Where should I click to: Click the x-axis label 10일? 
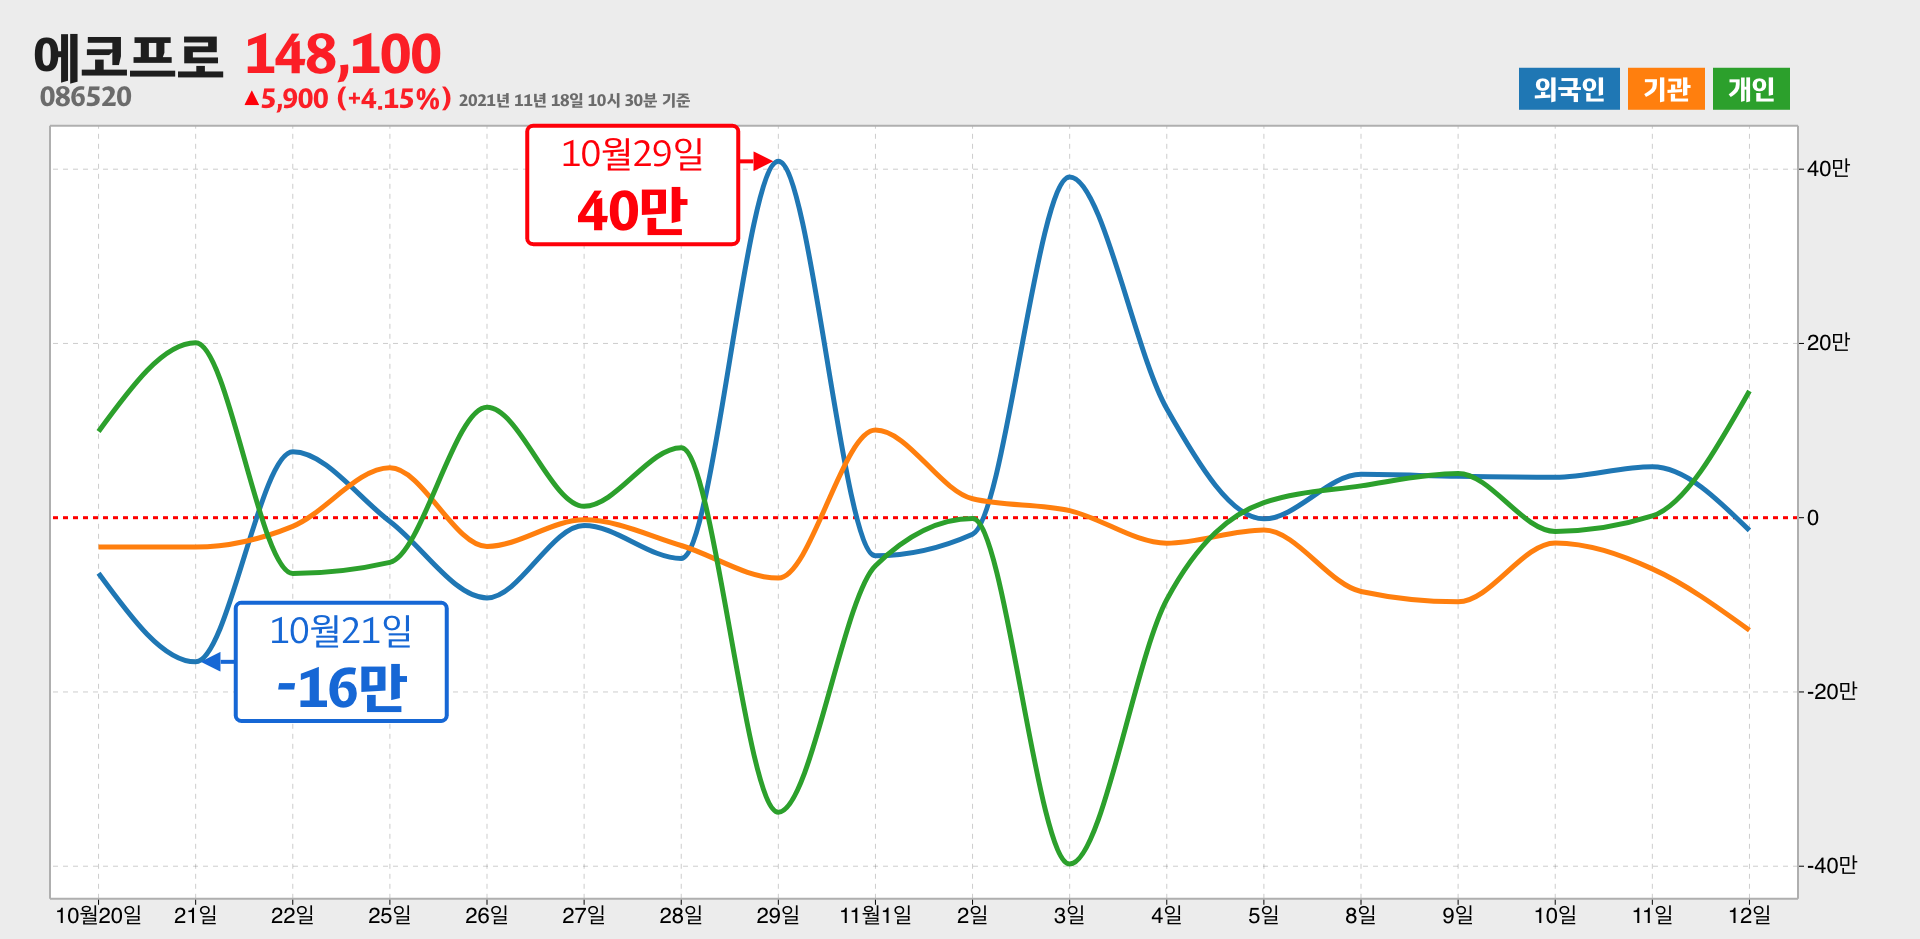1555,915
